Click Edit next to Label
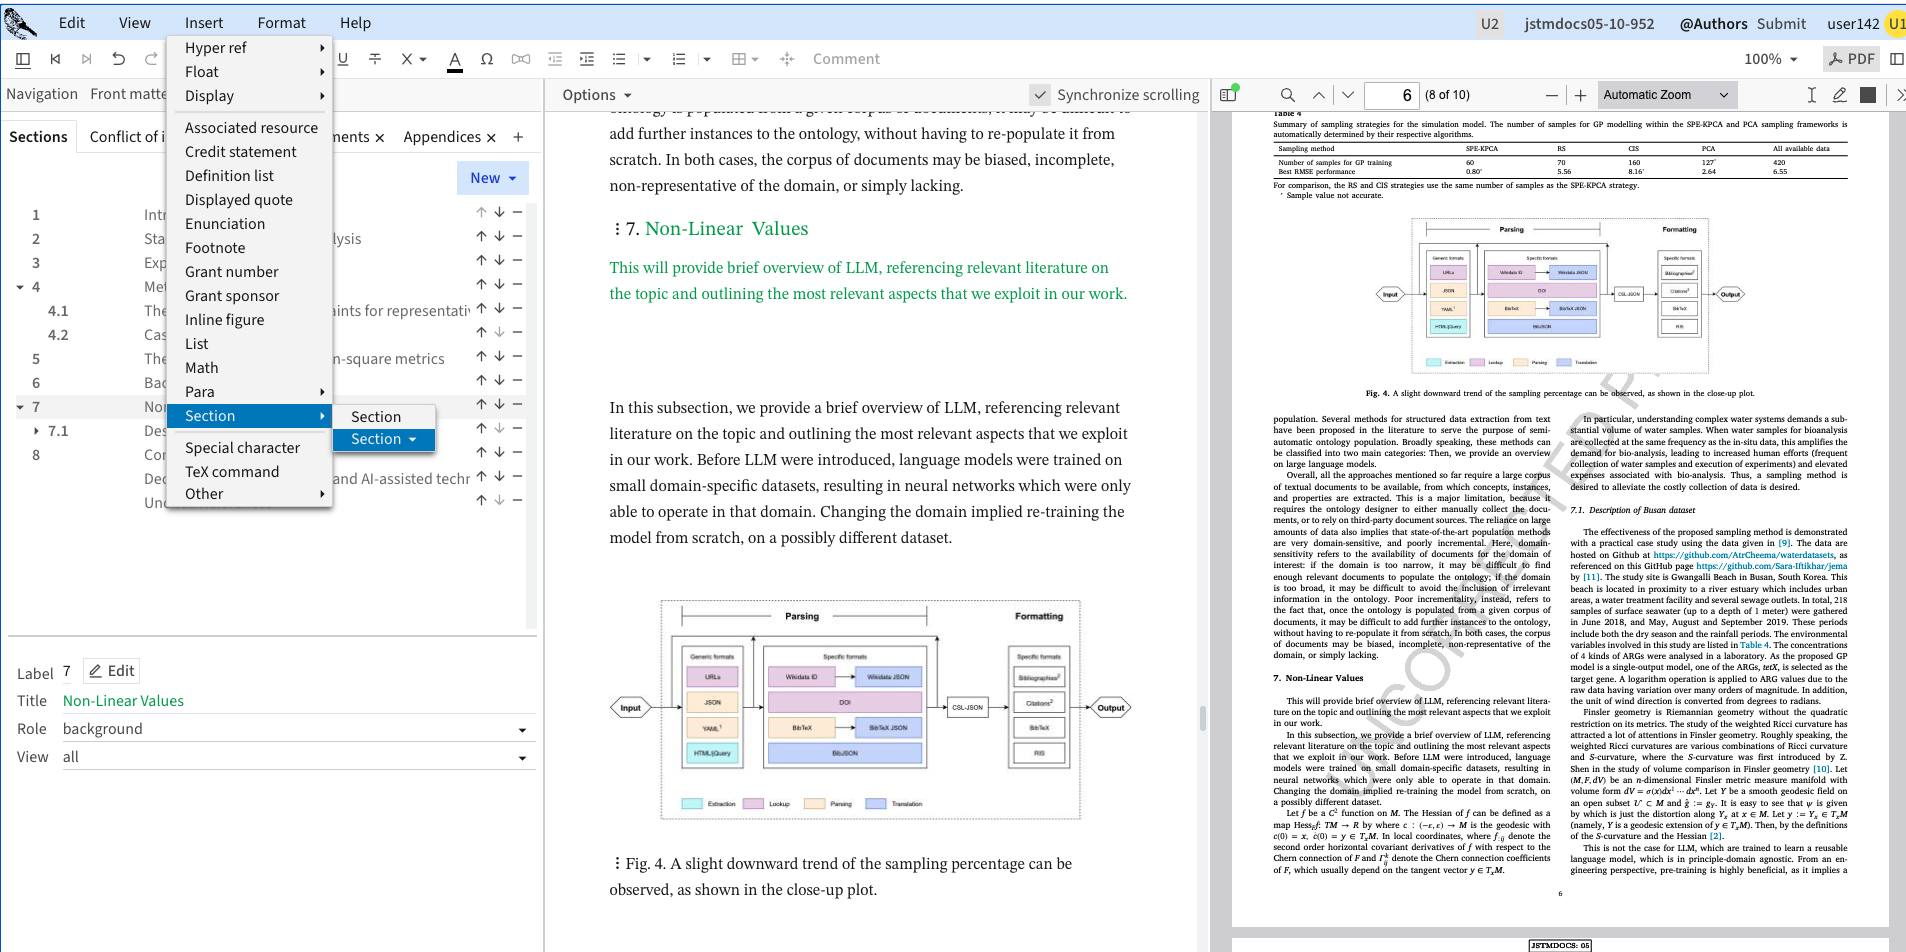This screenshot has height=952, width=1906. pyautogui.click(x=112, y=671)
